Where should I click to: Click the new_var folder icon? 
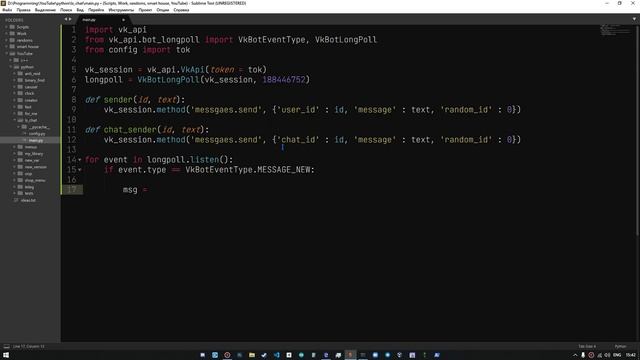(x=20, y=160)
